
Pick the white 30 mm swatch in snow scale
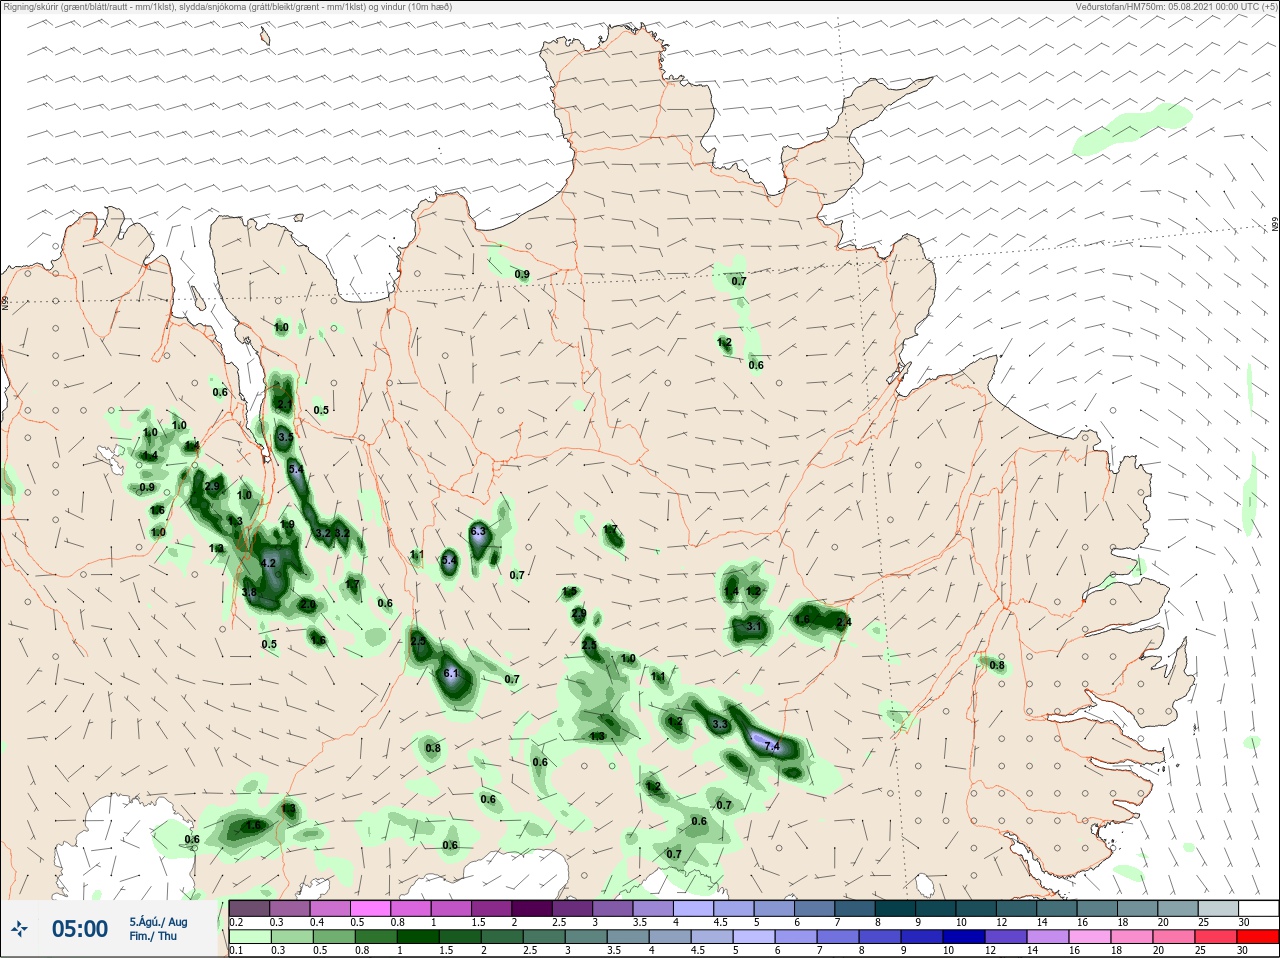[x=1259, y=909]
